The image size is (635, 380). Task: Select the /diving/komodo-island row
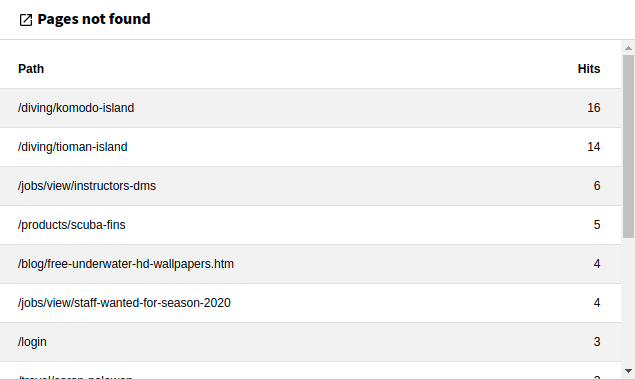(x=310, y=108)
